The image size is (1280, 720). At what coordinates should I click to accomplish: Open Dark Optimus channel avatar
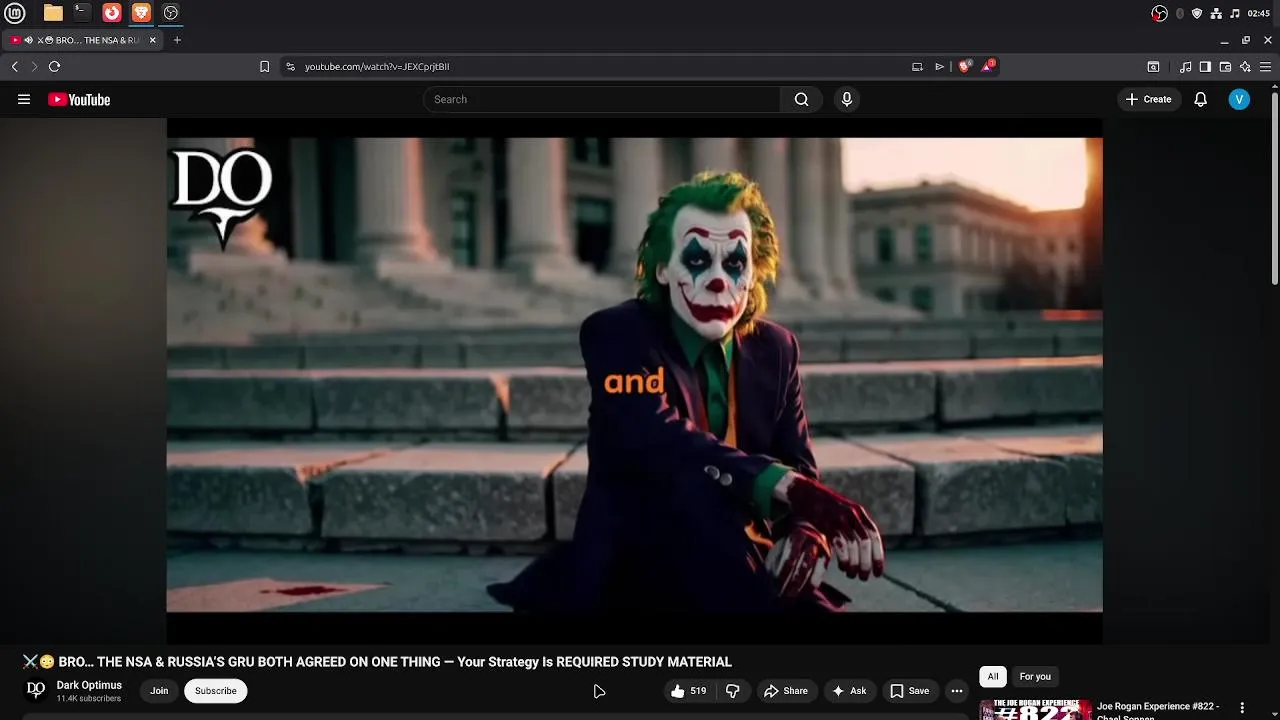[x=36, y=690]
